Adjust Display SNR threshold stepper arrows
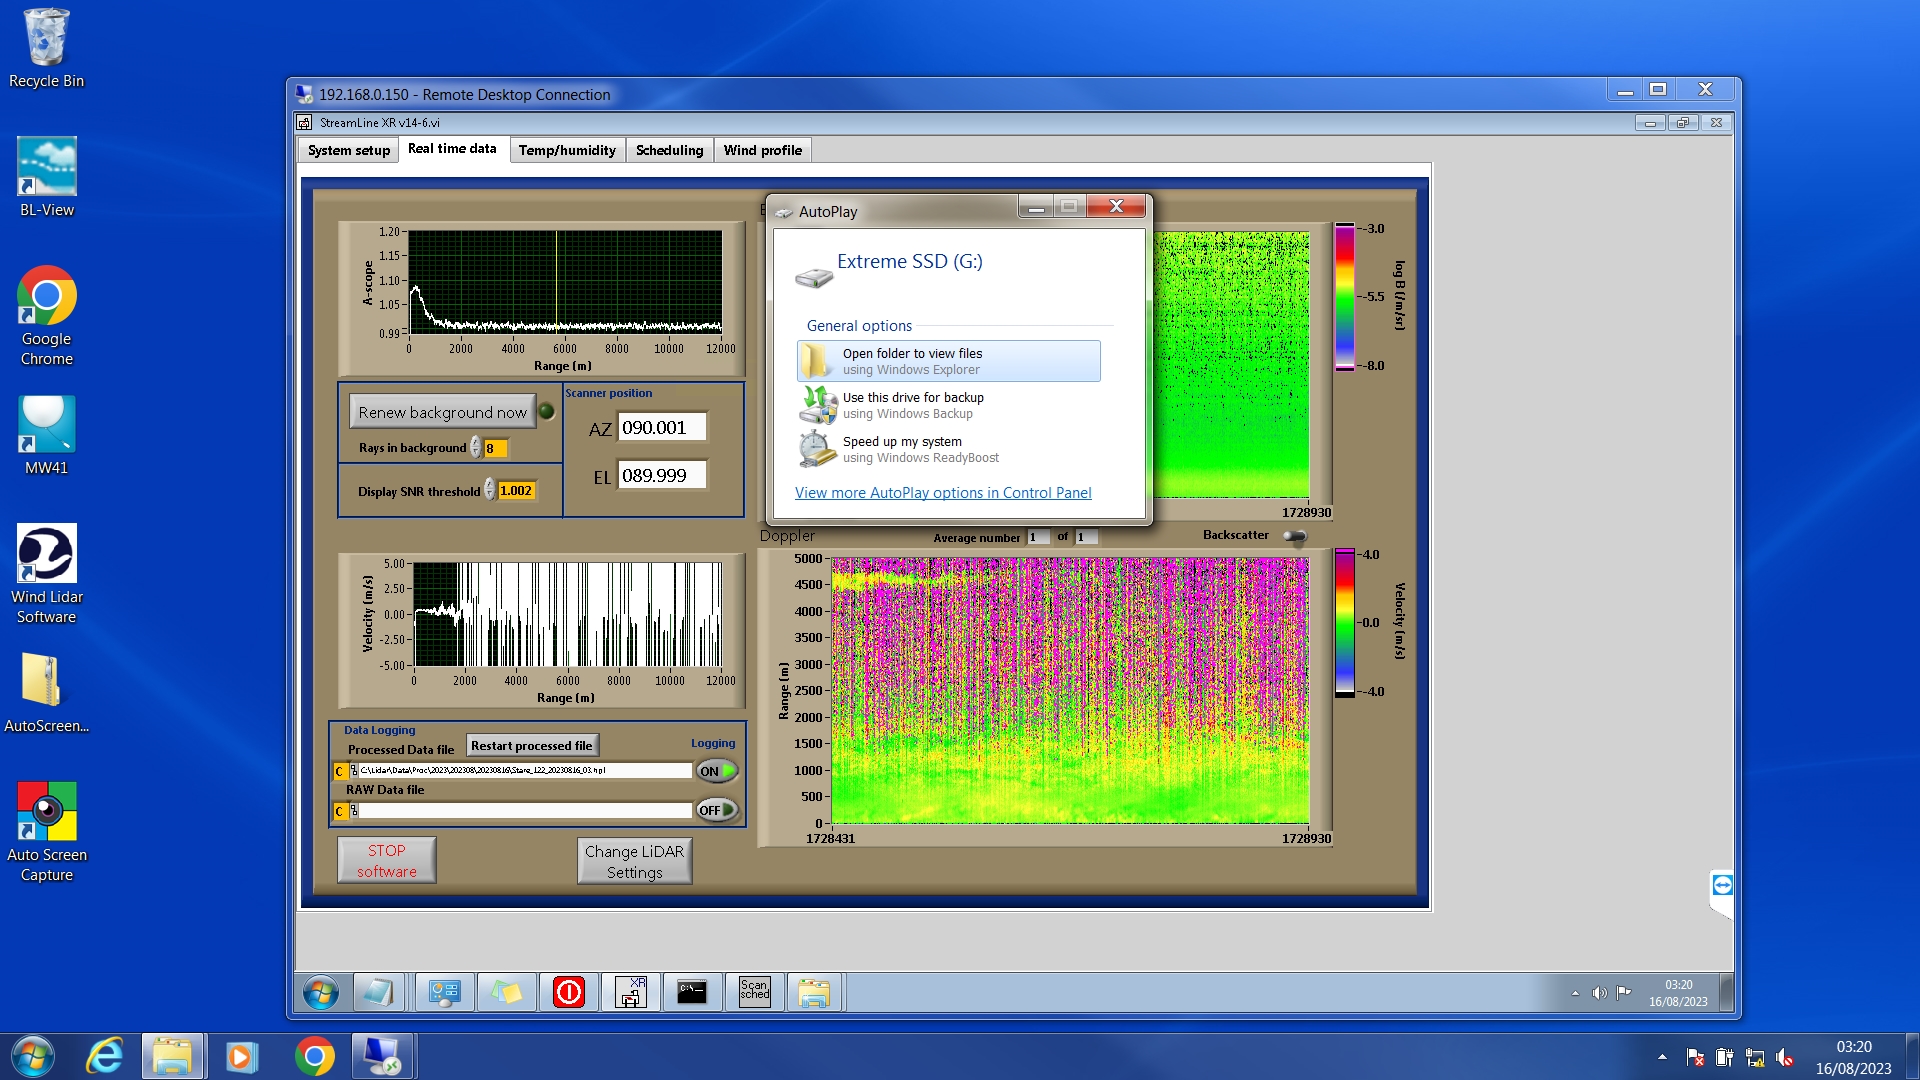The width and height of the screenshot is (1920, 1080). pyautogui.click(x=489, y=490)
